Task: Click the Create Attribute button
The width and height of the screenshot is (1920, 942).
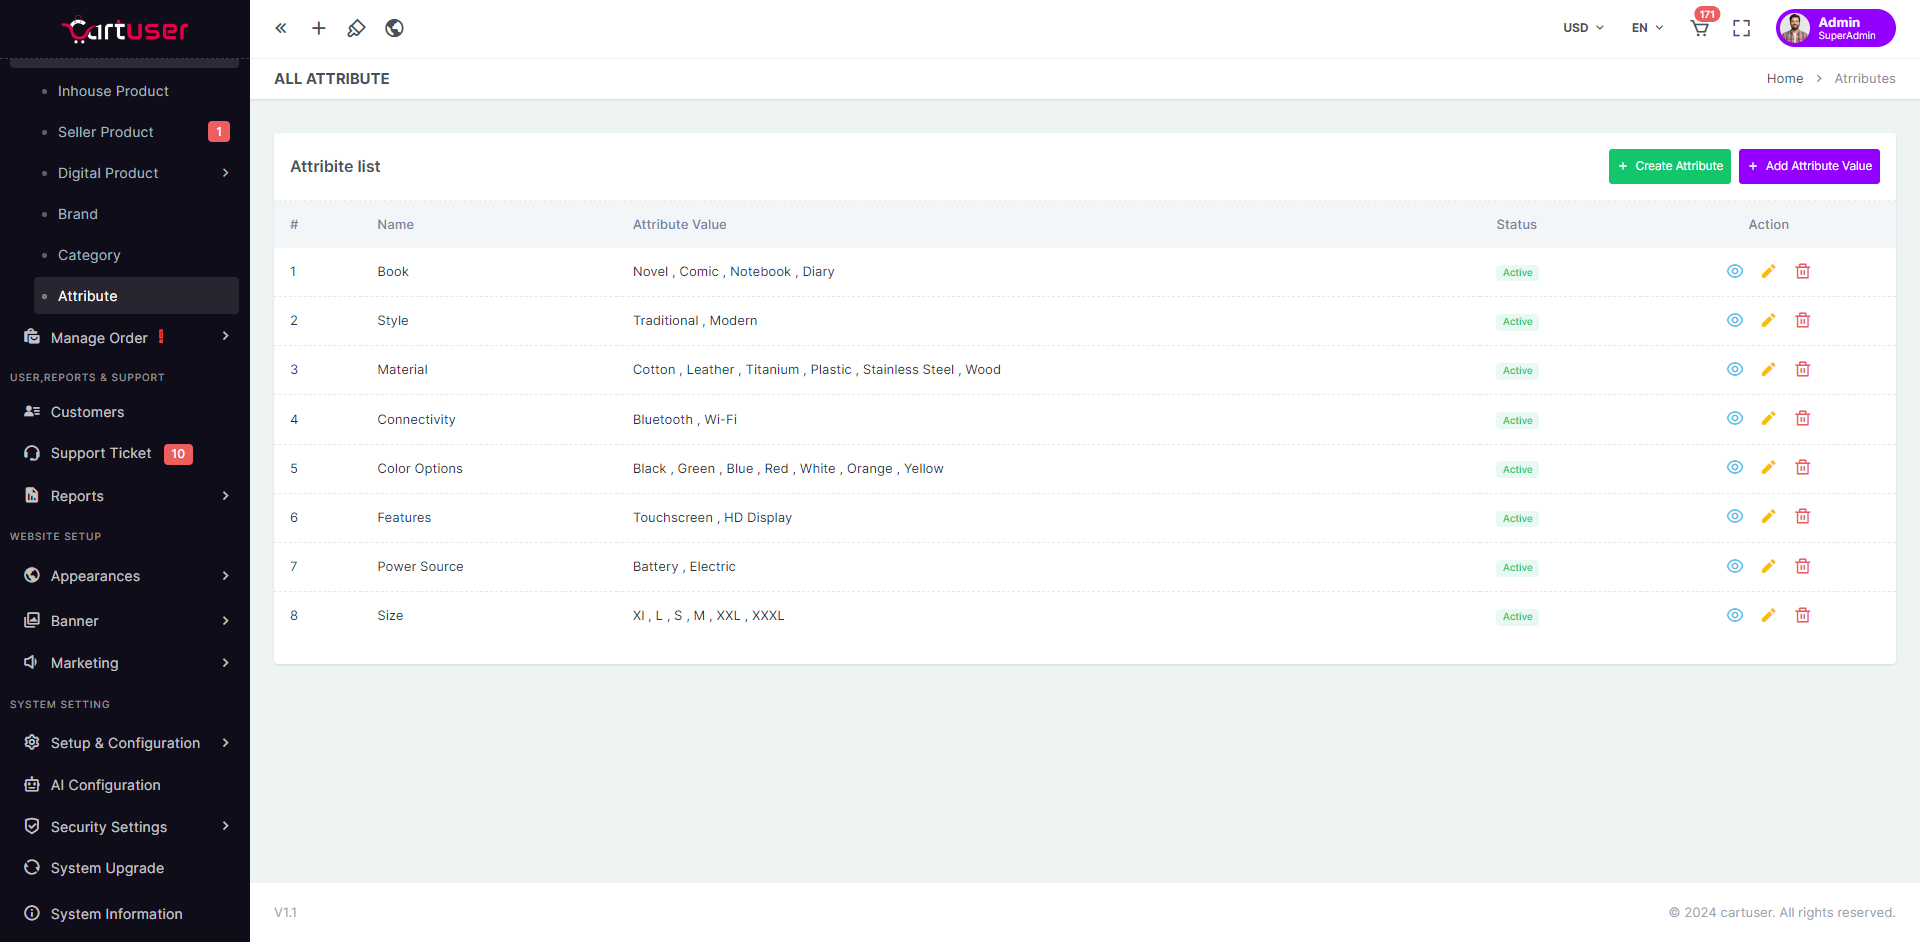Action: pyautogui.click(x=1669, y=166)
